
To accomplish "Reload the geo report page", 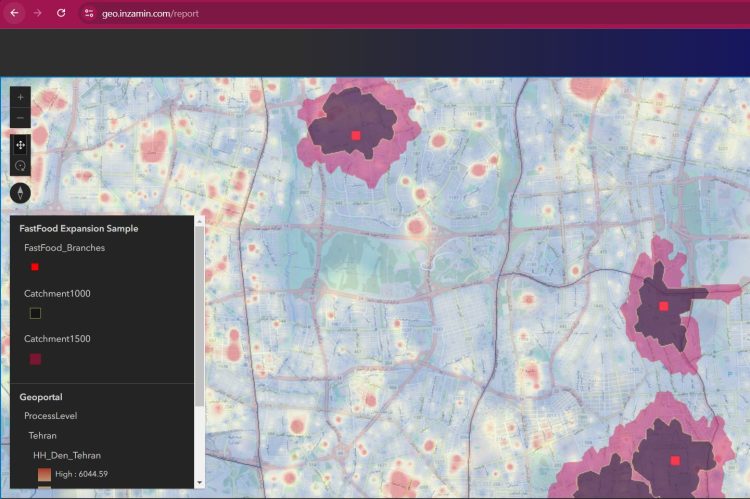I will pos(61,13).
